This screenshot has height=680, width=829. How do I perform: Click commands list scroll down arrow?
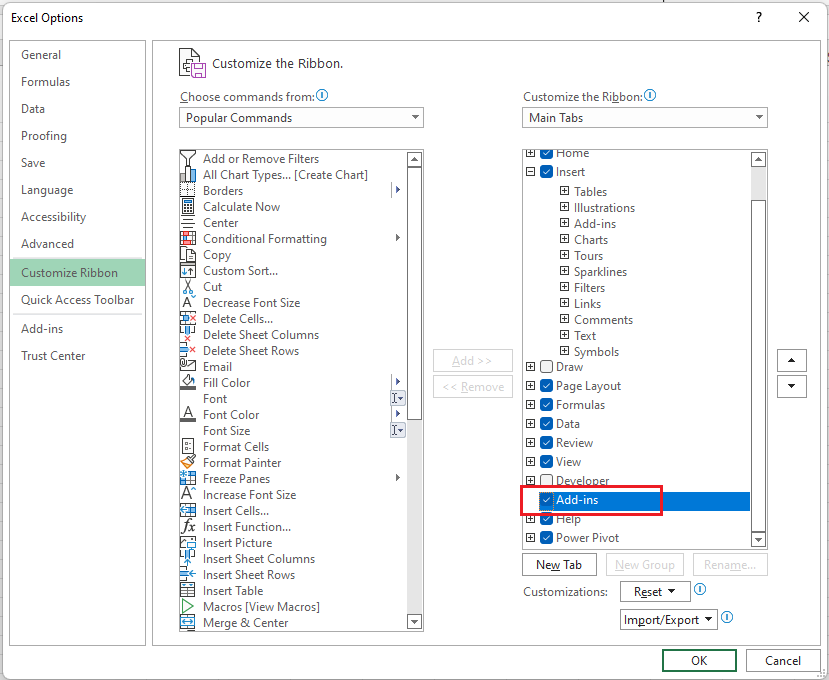[x=414, y=622]
